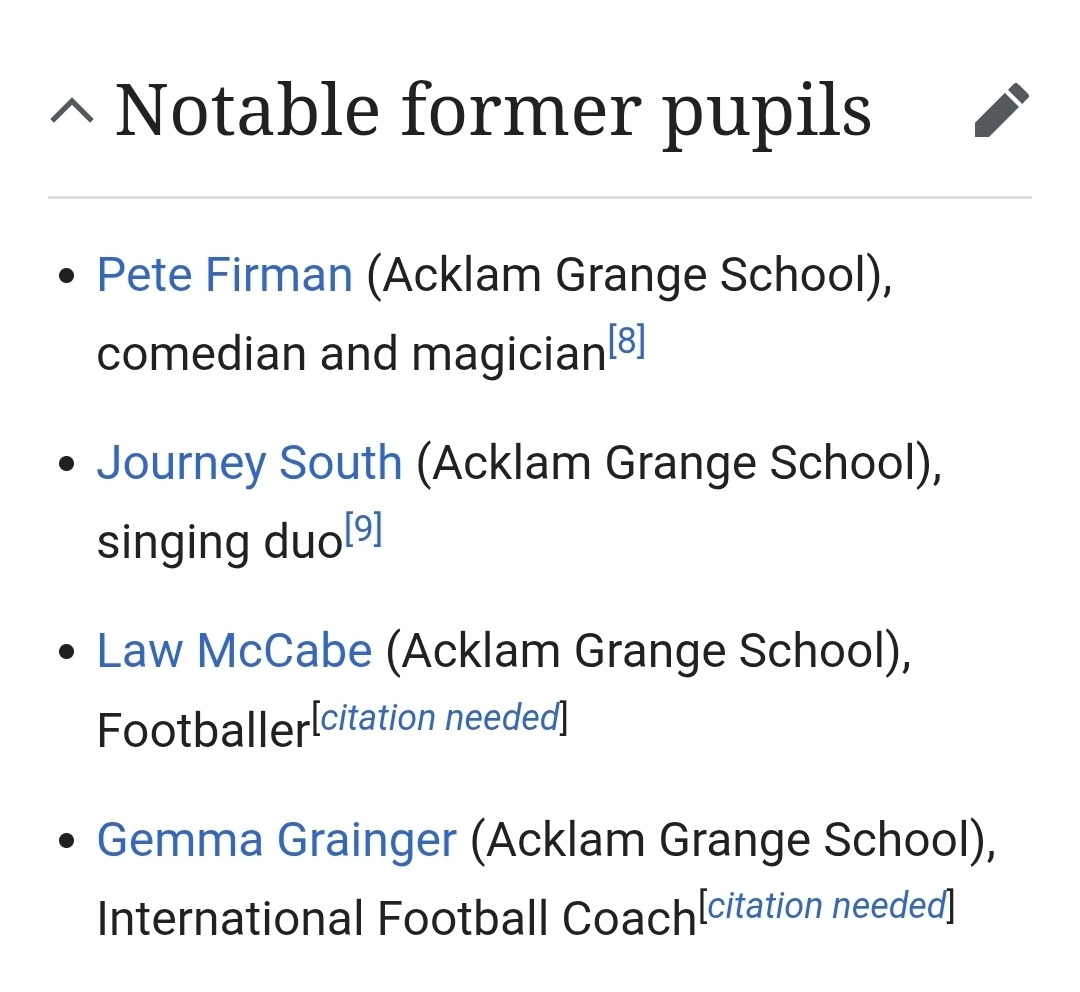Open the Pete Firman link

(224, 275)
